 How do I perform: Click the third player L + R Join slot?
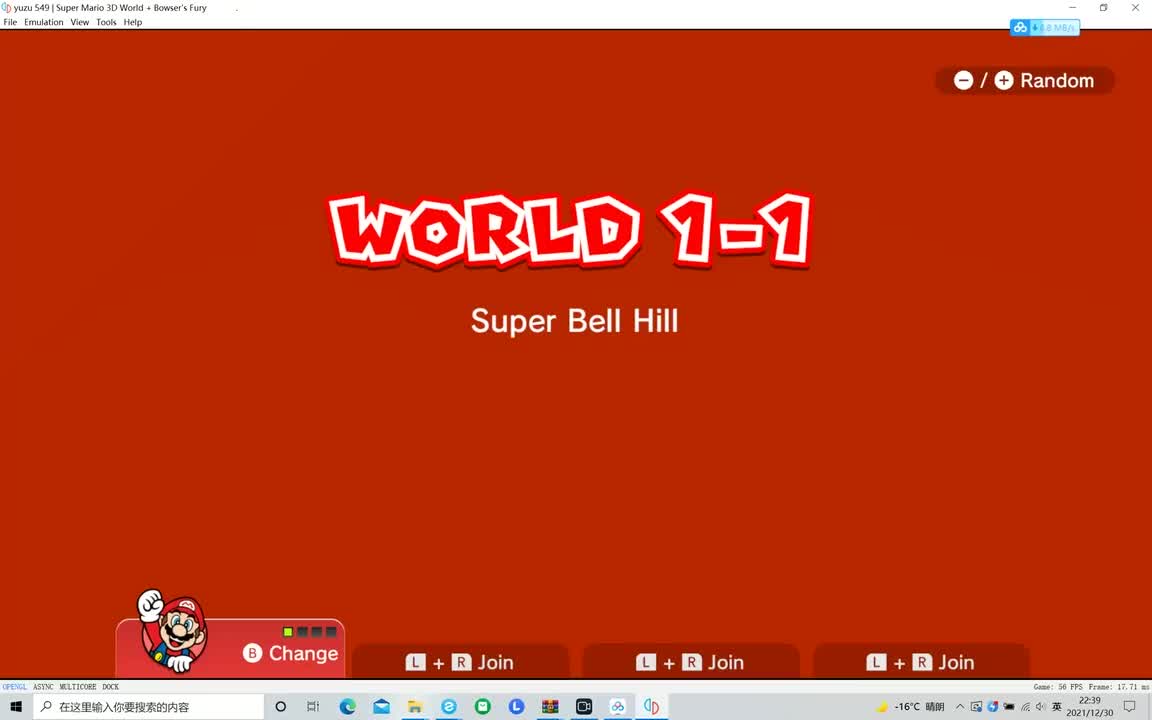[691, 662]
